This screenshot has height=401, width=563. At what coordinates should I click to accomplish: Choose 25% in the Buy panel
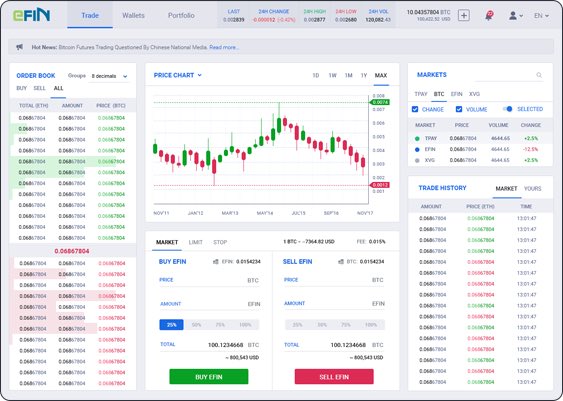click(172, 325)
